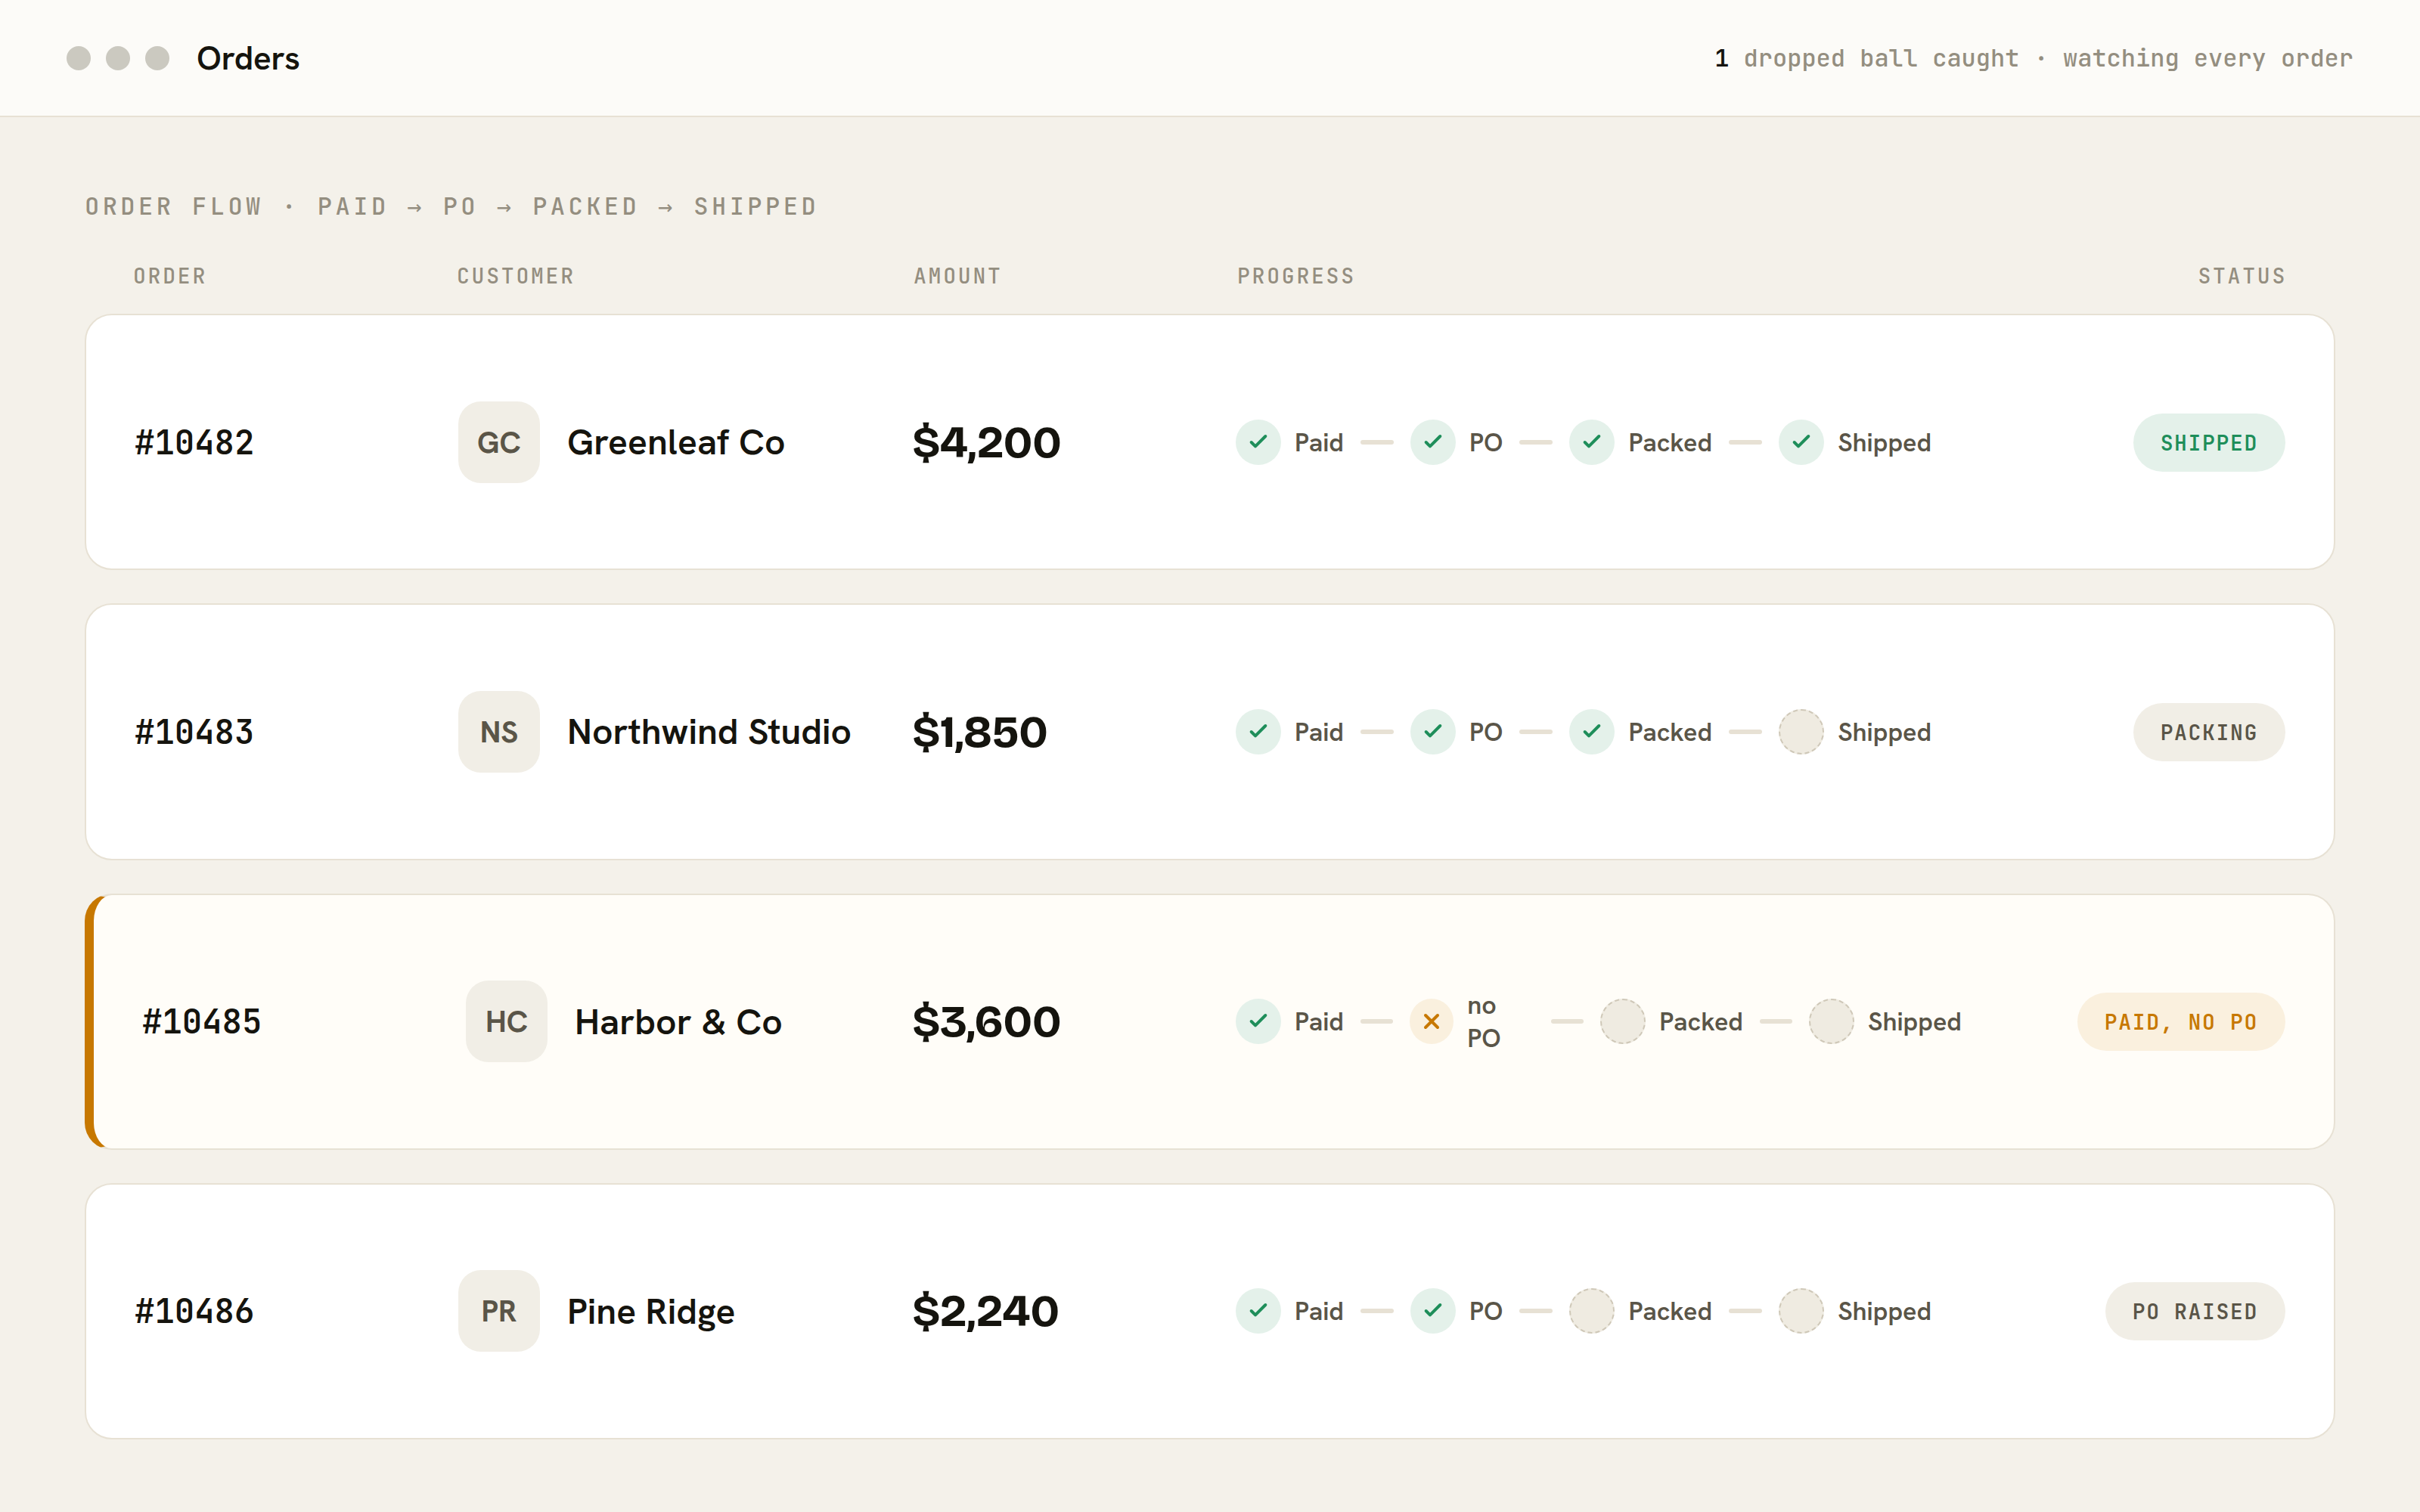Toggle the empty Shipped circle on order #10483
Viewport: 2420px width, 1512px height.
(x=1800, y=732)
